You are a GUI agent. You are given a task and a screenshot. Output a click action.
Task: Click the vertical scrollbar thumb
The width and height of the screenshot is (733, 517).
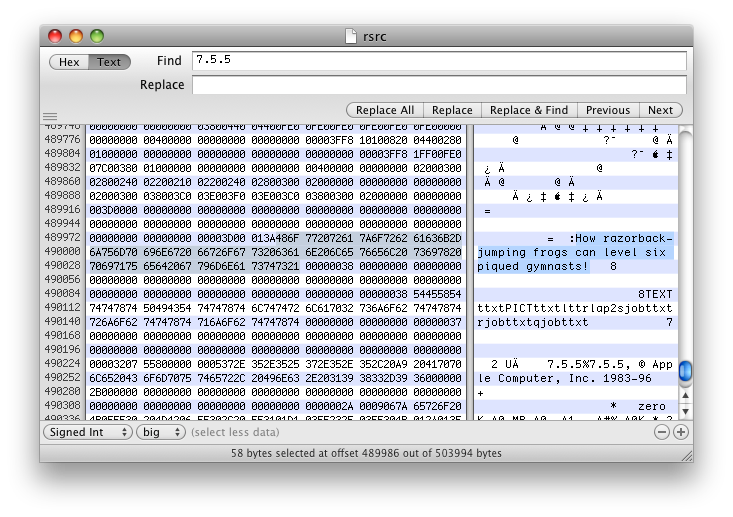tap(685, 371)
